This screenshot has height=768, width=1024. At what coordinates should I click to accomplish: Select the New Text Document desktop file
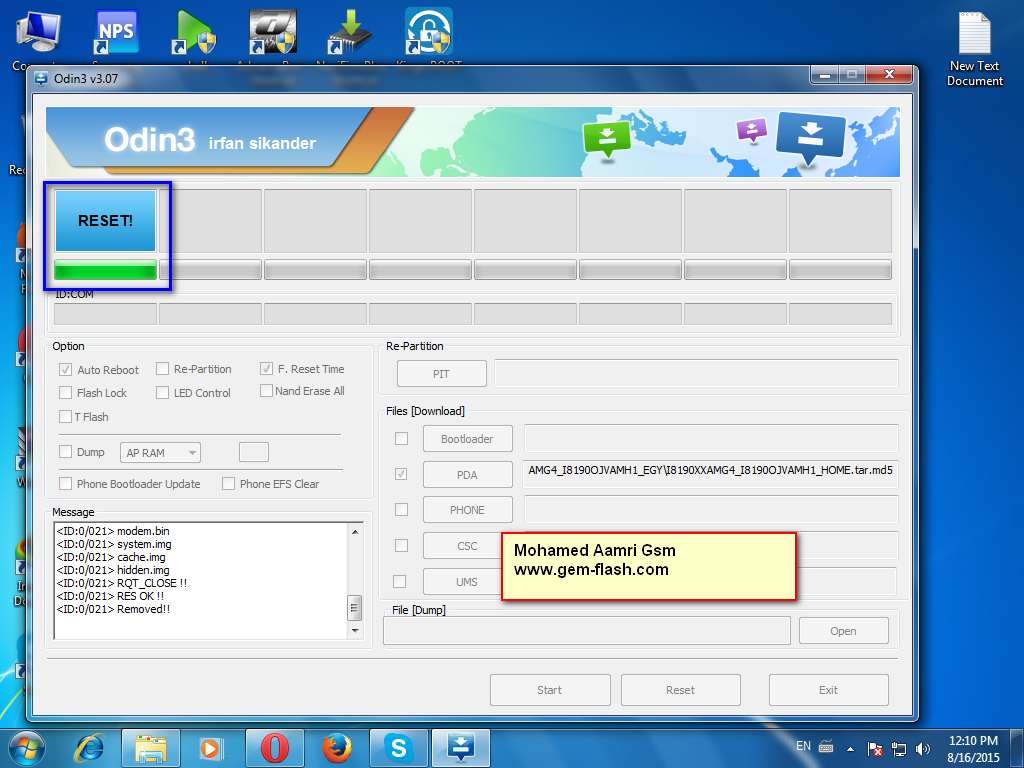tap(974, 50)
